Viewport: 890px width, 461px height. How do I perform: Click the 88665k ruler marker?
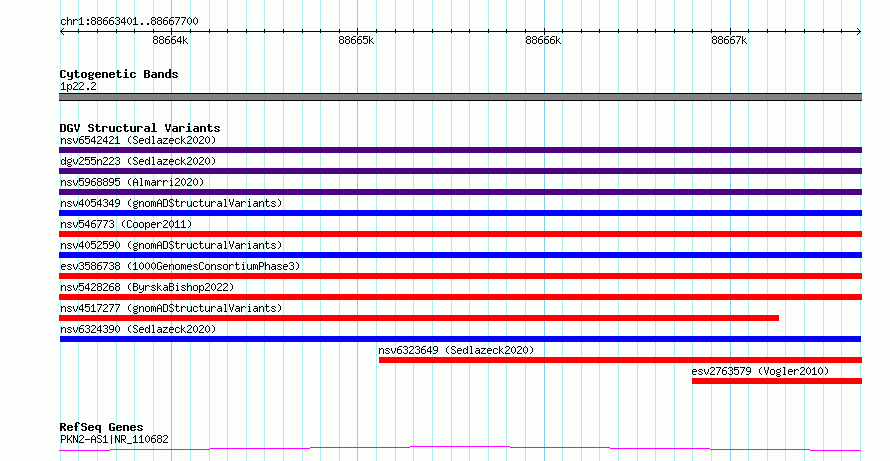[x=356, y=40]
